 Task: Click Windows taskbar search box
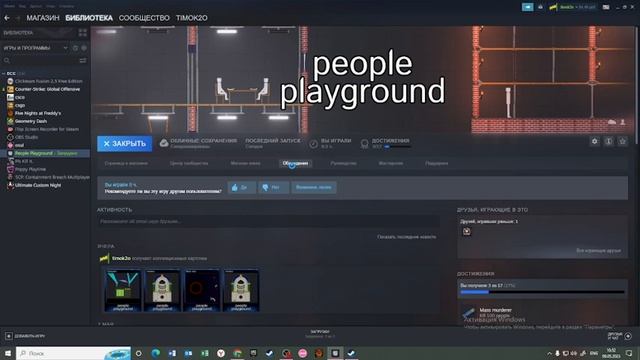[73, 353]
